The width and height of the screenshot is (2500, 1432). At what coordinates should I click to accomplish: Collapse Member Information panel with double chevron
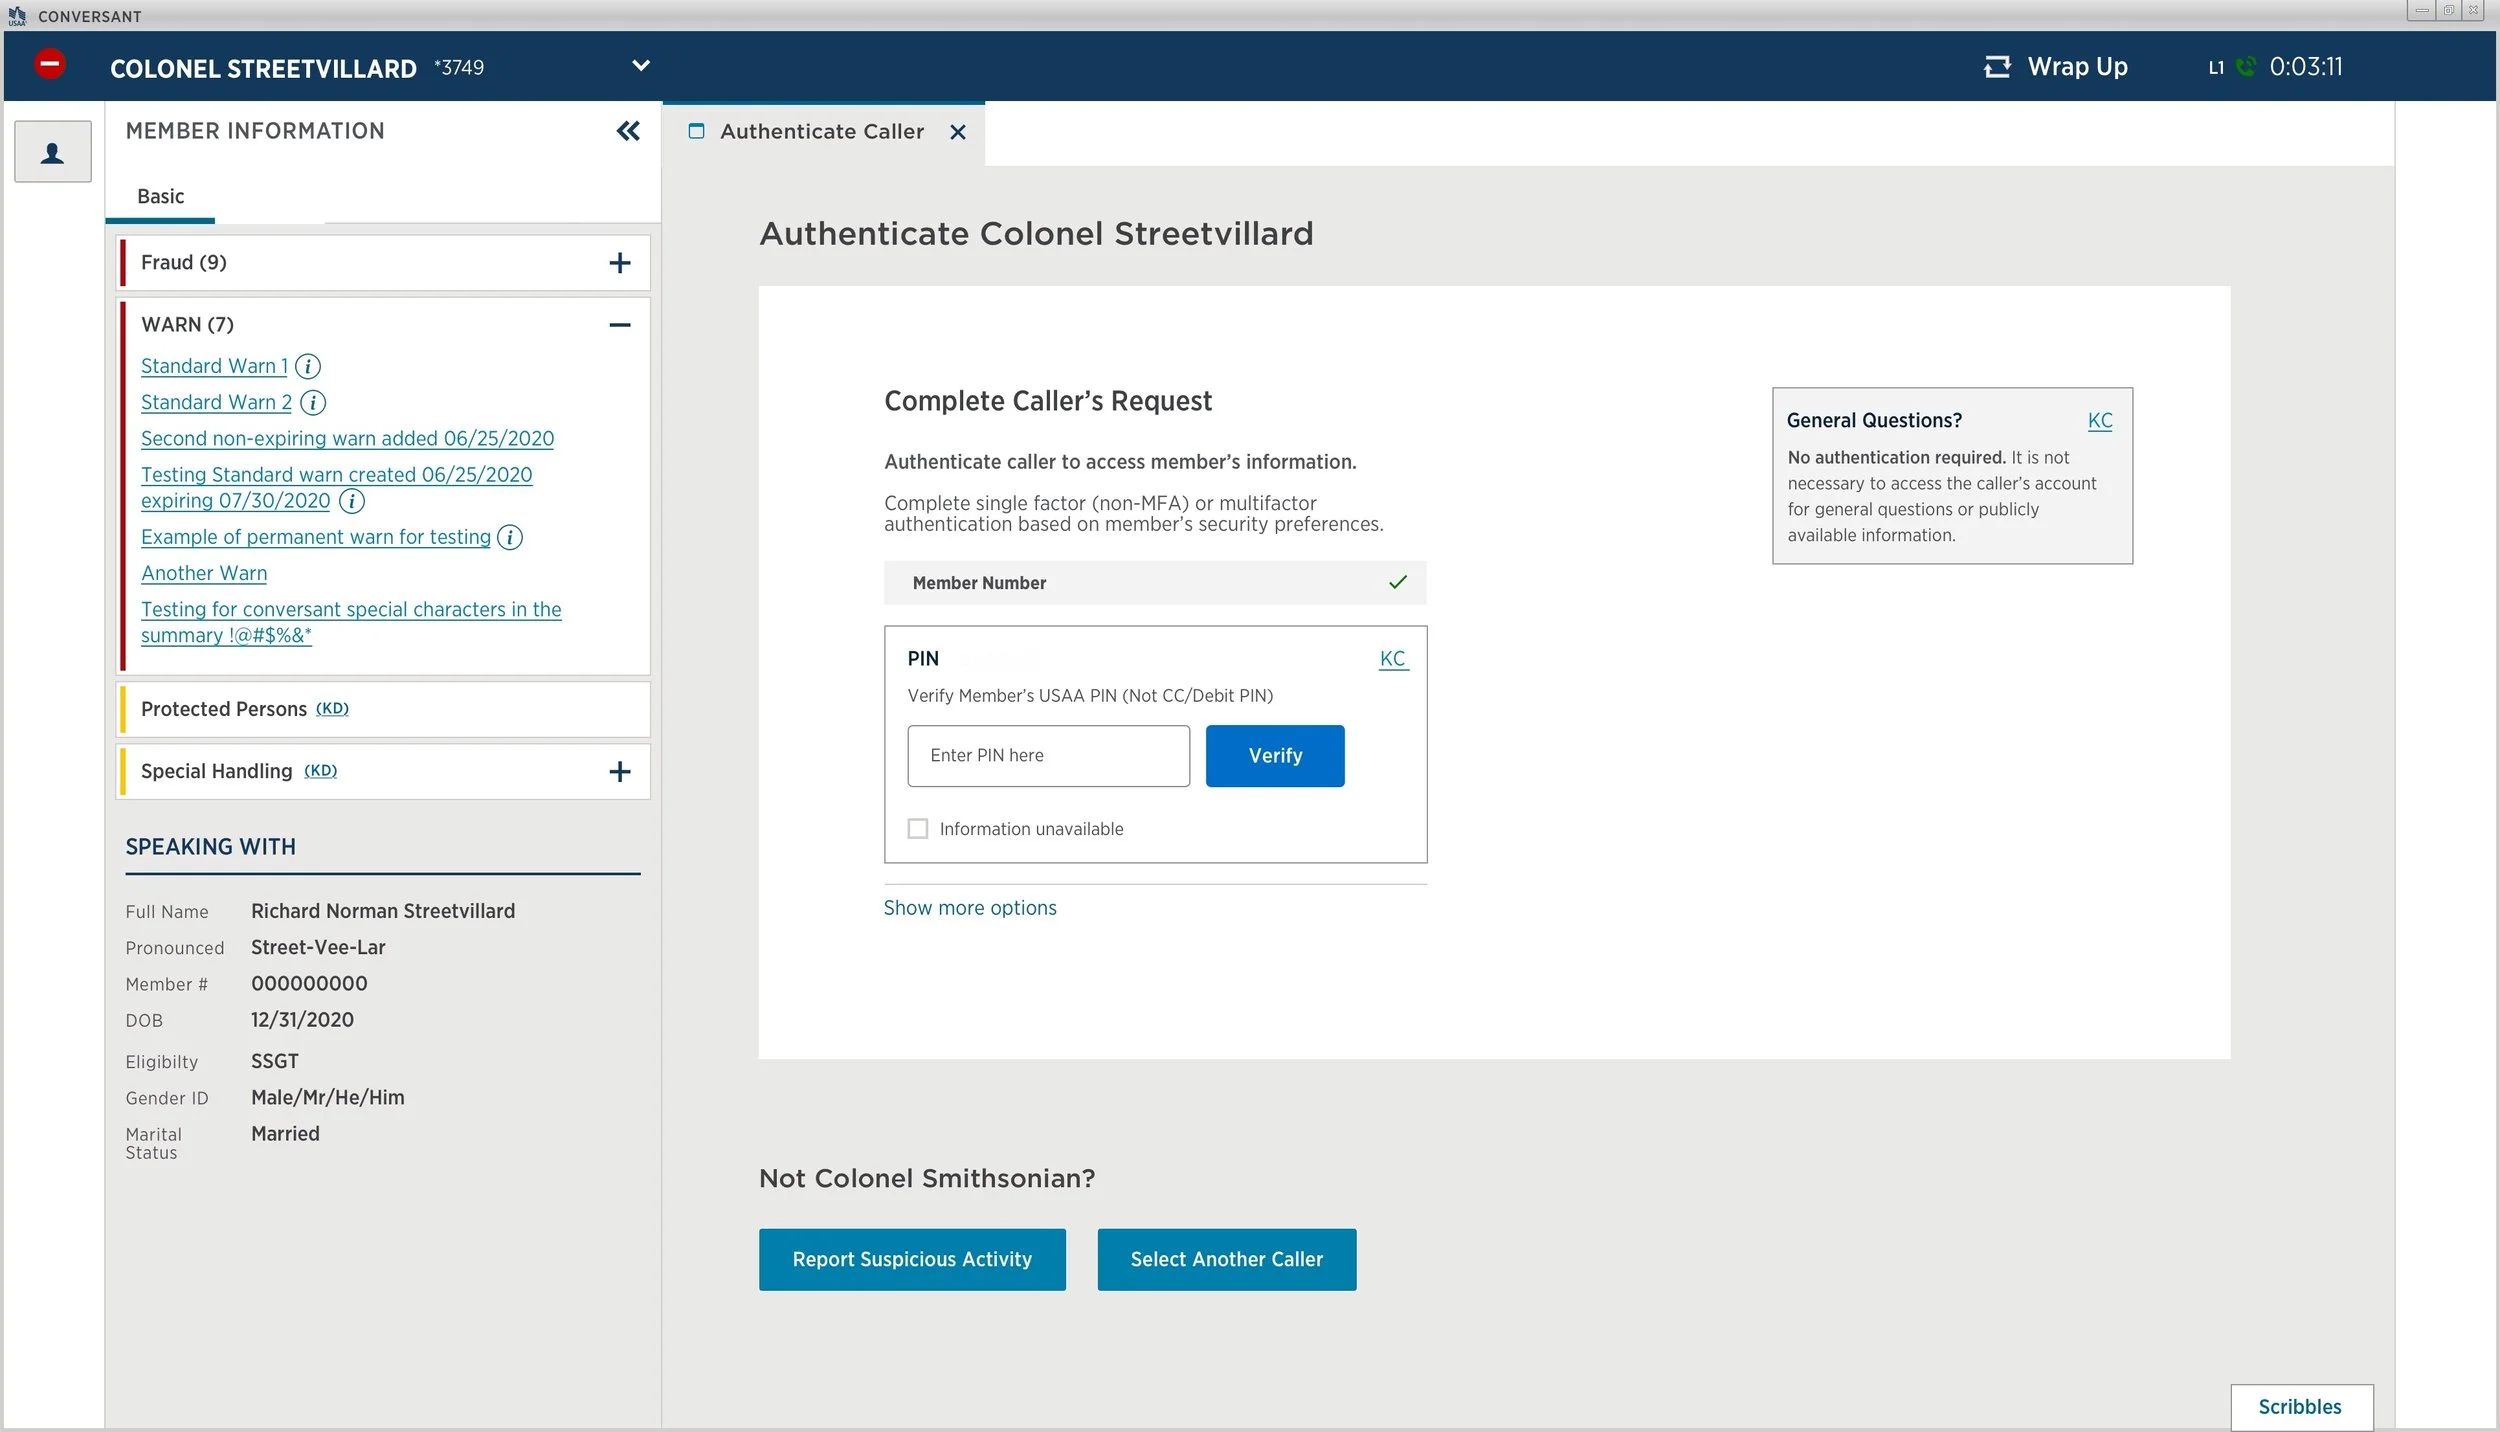628,131
